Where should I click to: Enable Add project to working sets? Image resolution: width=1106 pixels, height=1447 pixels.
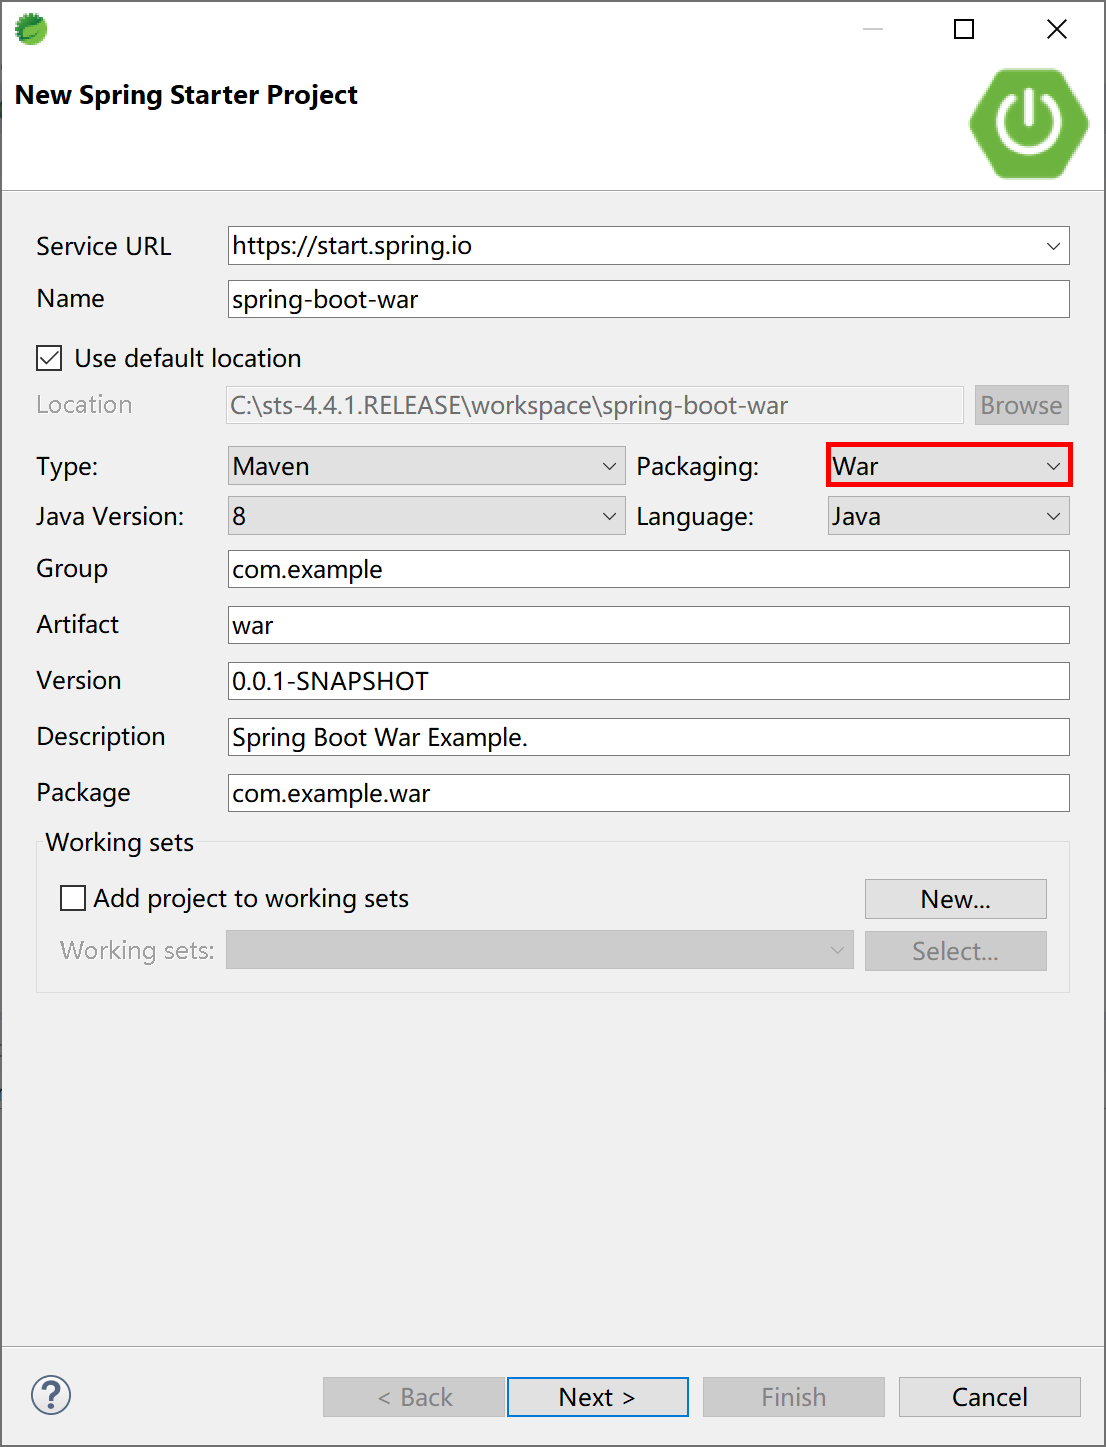(73, 898)
